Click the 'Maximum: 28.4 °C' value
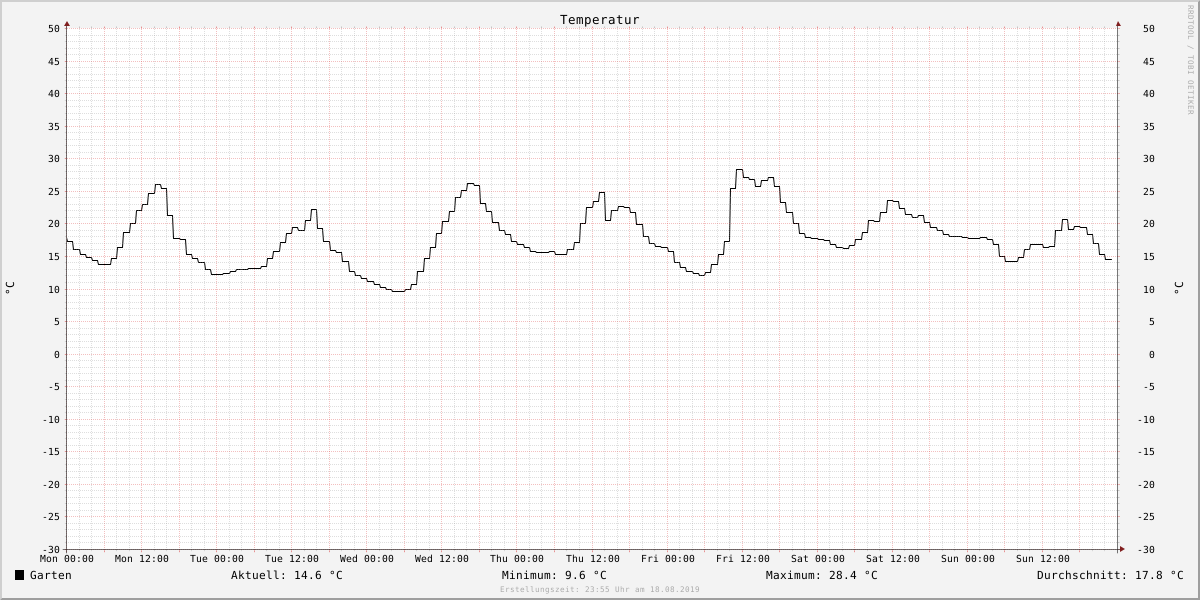 (x=822, y=575)
